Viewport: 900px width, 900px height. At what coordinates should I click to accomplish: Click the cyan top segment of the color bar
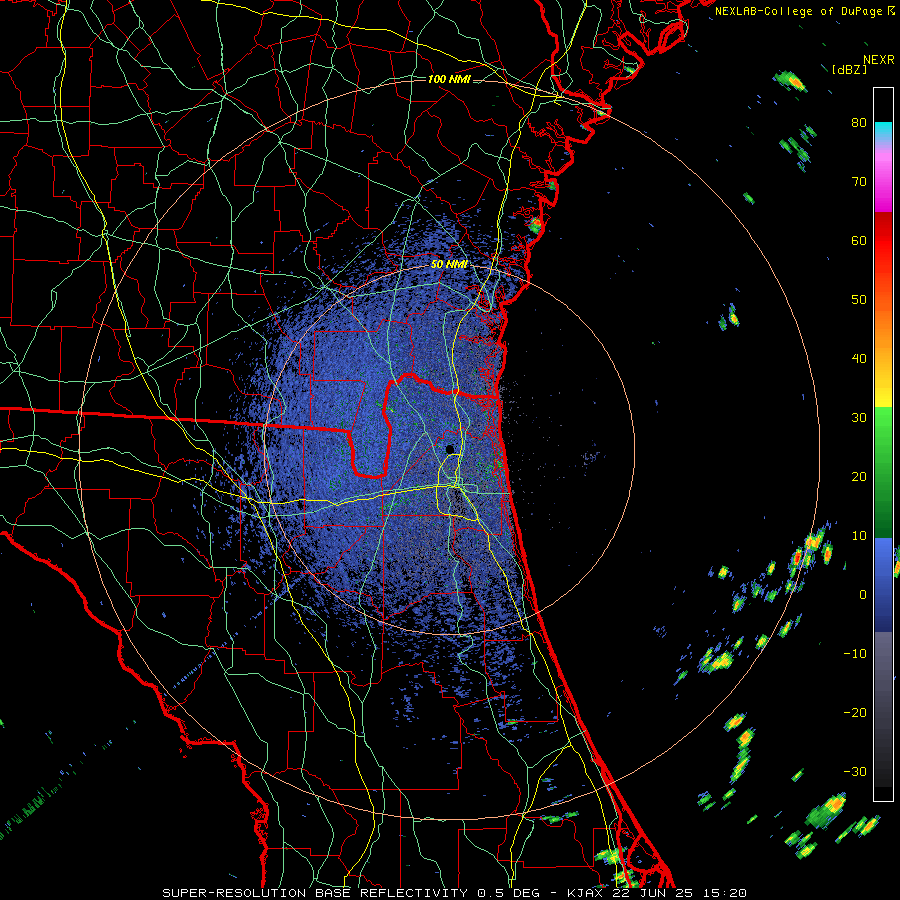click(883, 131)
